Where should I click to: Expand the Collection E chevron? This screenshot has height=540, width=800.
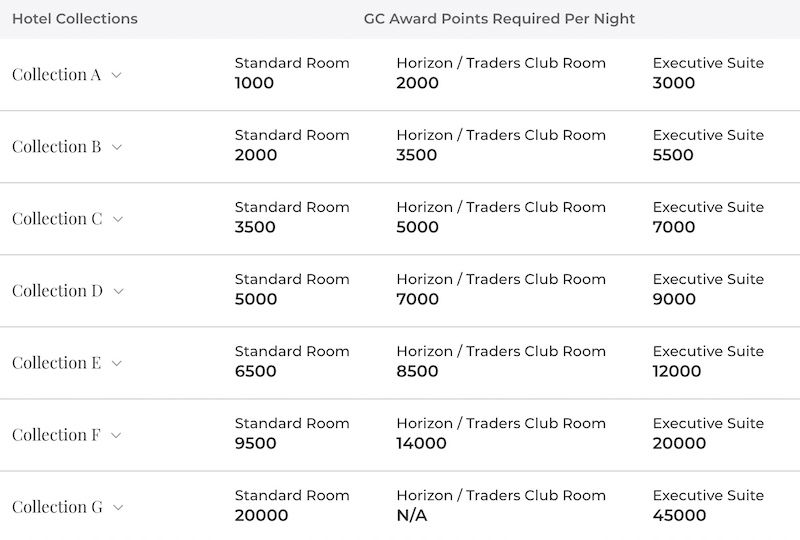[x=116, y=363]
